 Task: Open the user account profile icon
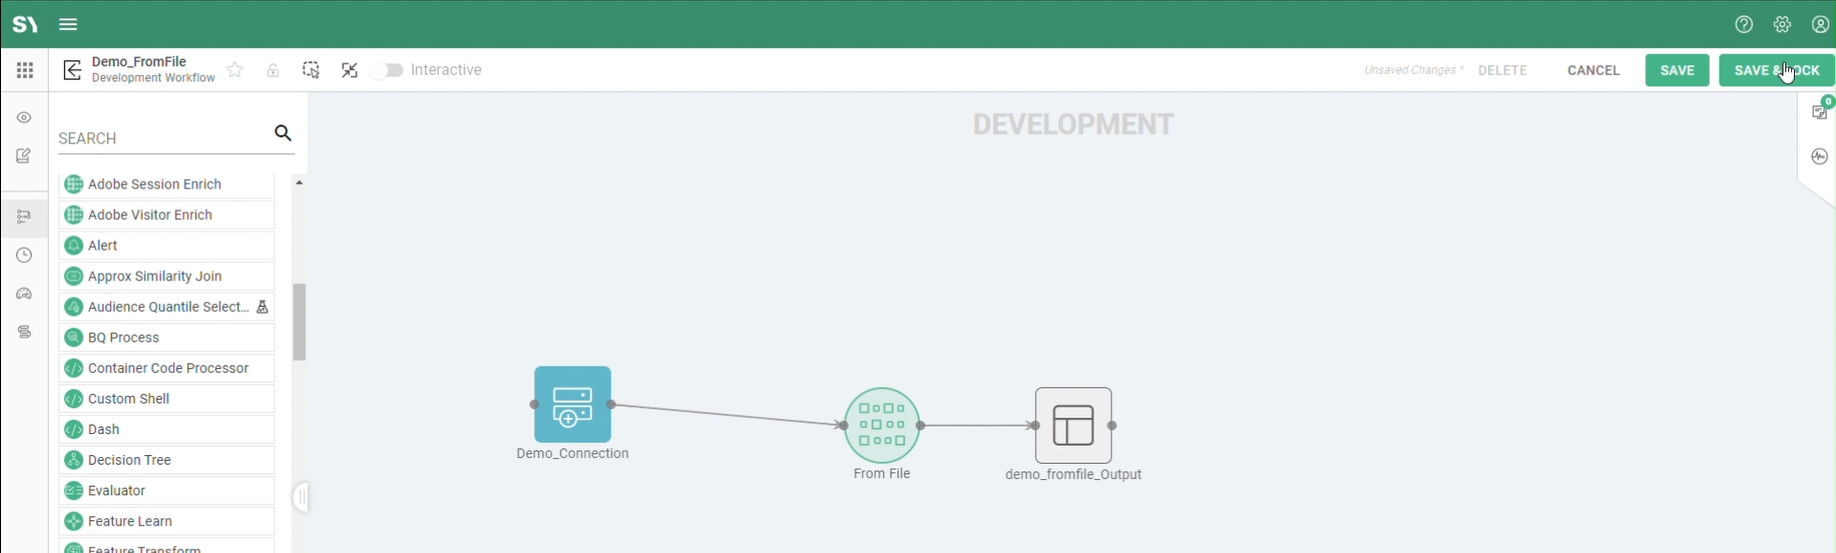coord(1820,24)
